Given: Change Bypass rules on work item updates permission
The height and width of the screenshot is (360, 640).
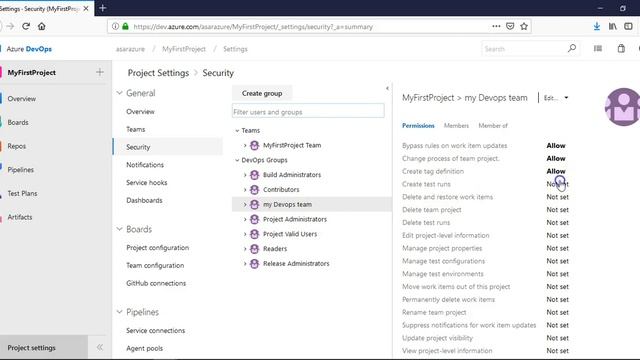Looking at the screenshot, I should point(556,146).
